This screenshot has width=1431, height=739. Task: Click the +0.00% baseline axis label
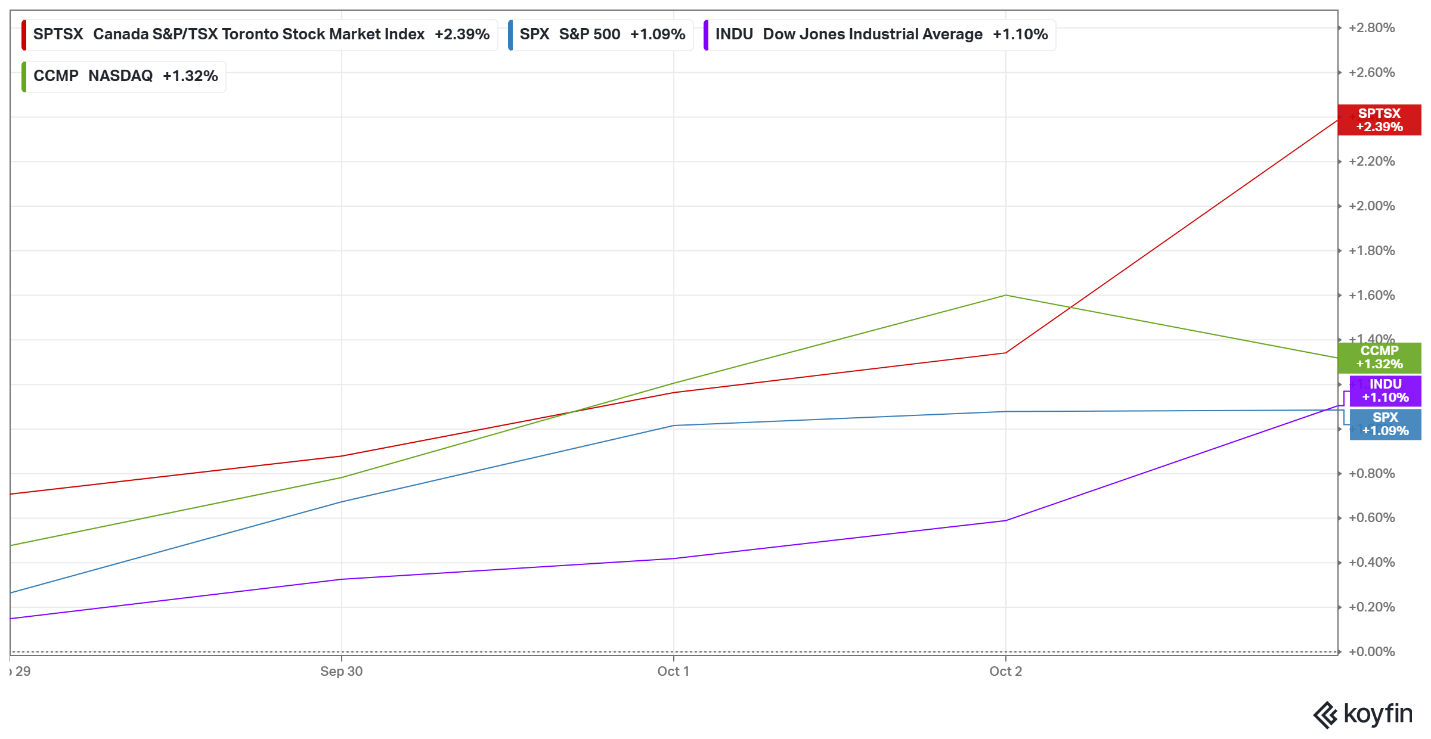click(x=1373, y=651)
